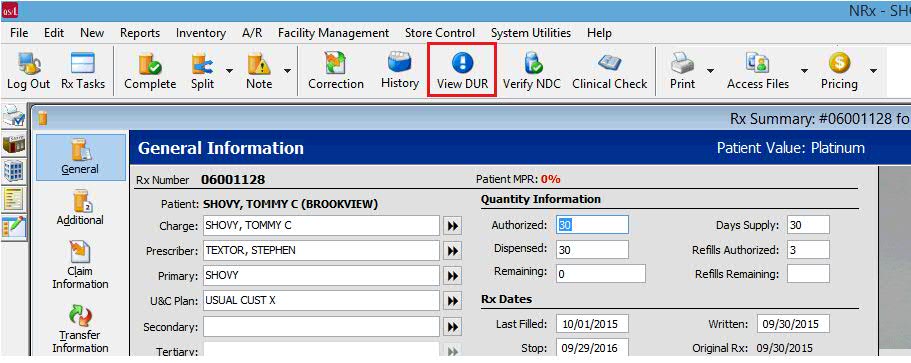Open the System Utilities menu
Viewport: 911px width, 363px height.
click(x=531, y=33)
